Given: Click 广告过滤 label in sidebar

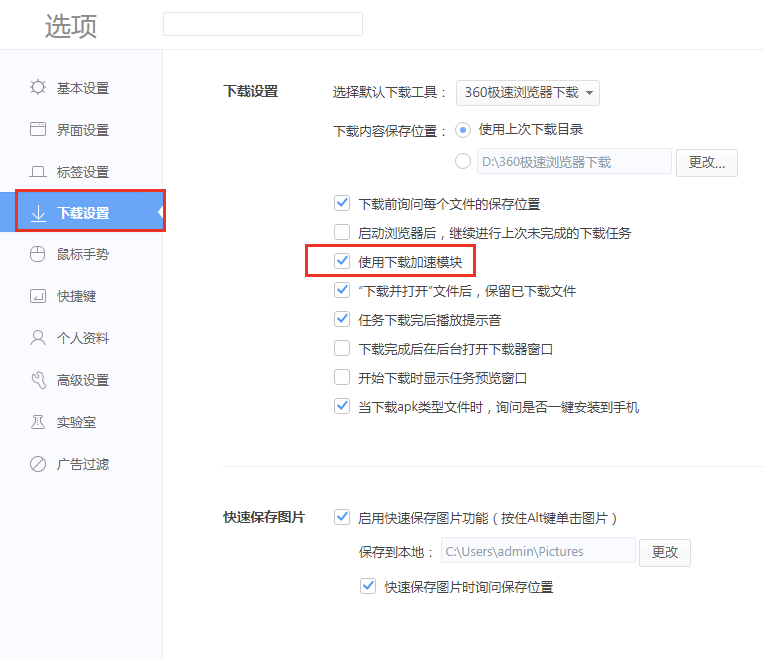Looking at the screenshot, I should pos(83,464).
